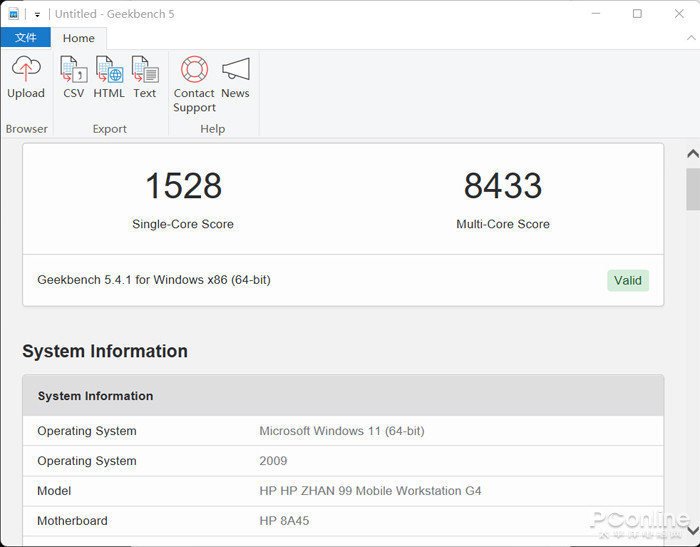Click the HP 8A45 motherboard value

[284, 521]
